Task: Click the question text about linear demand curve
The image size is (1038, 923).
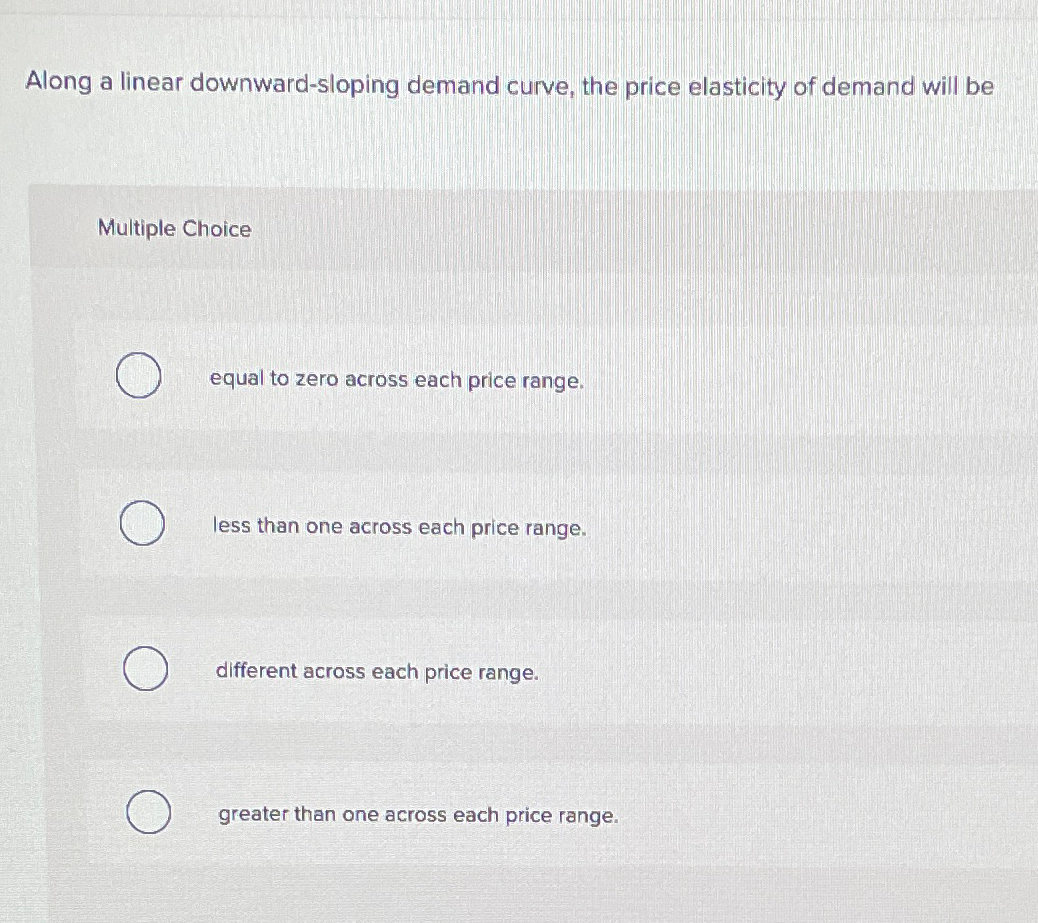Action: coord(508,87)
